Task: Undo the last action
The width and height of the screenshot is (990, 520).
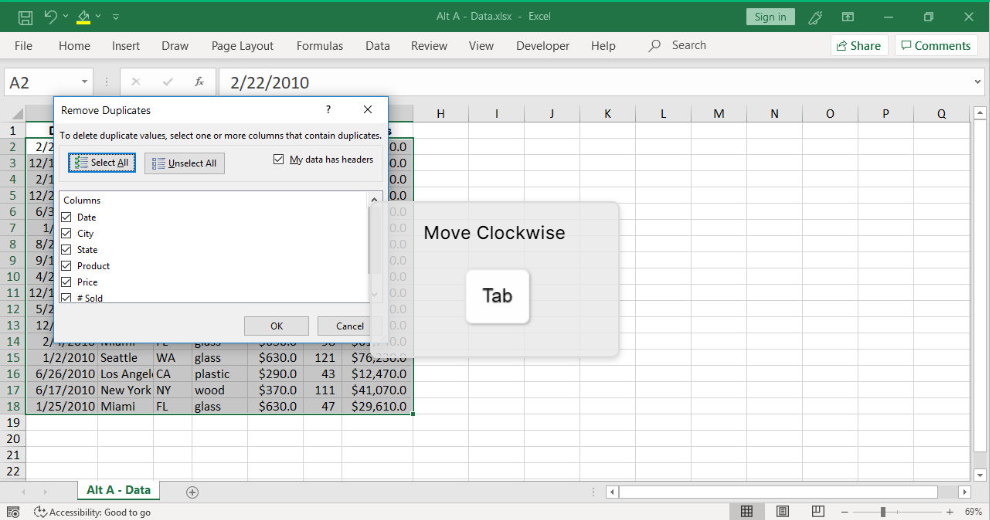Action: click(x=51, y=17)
